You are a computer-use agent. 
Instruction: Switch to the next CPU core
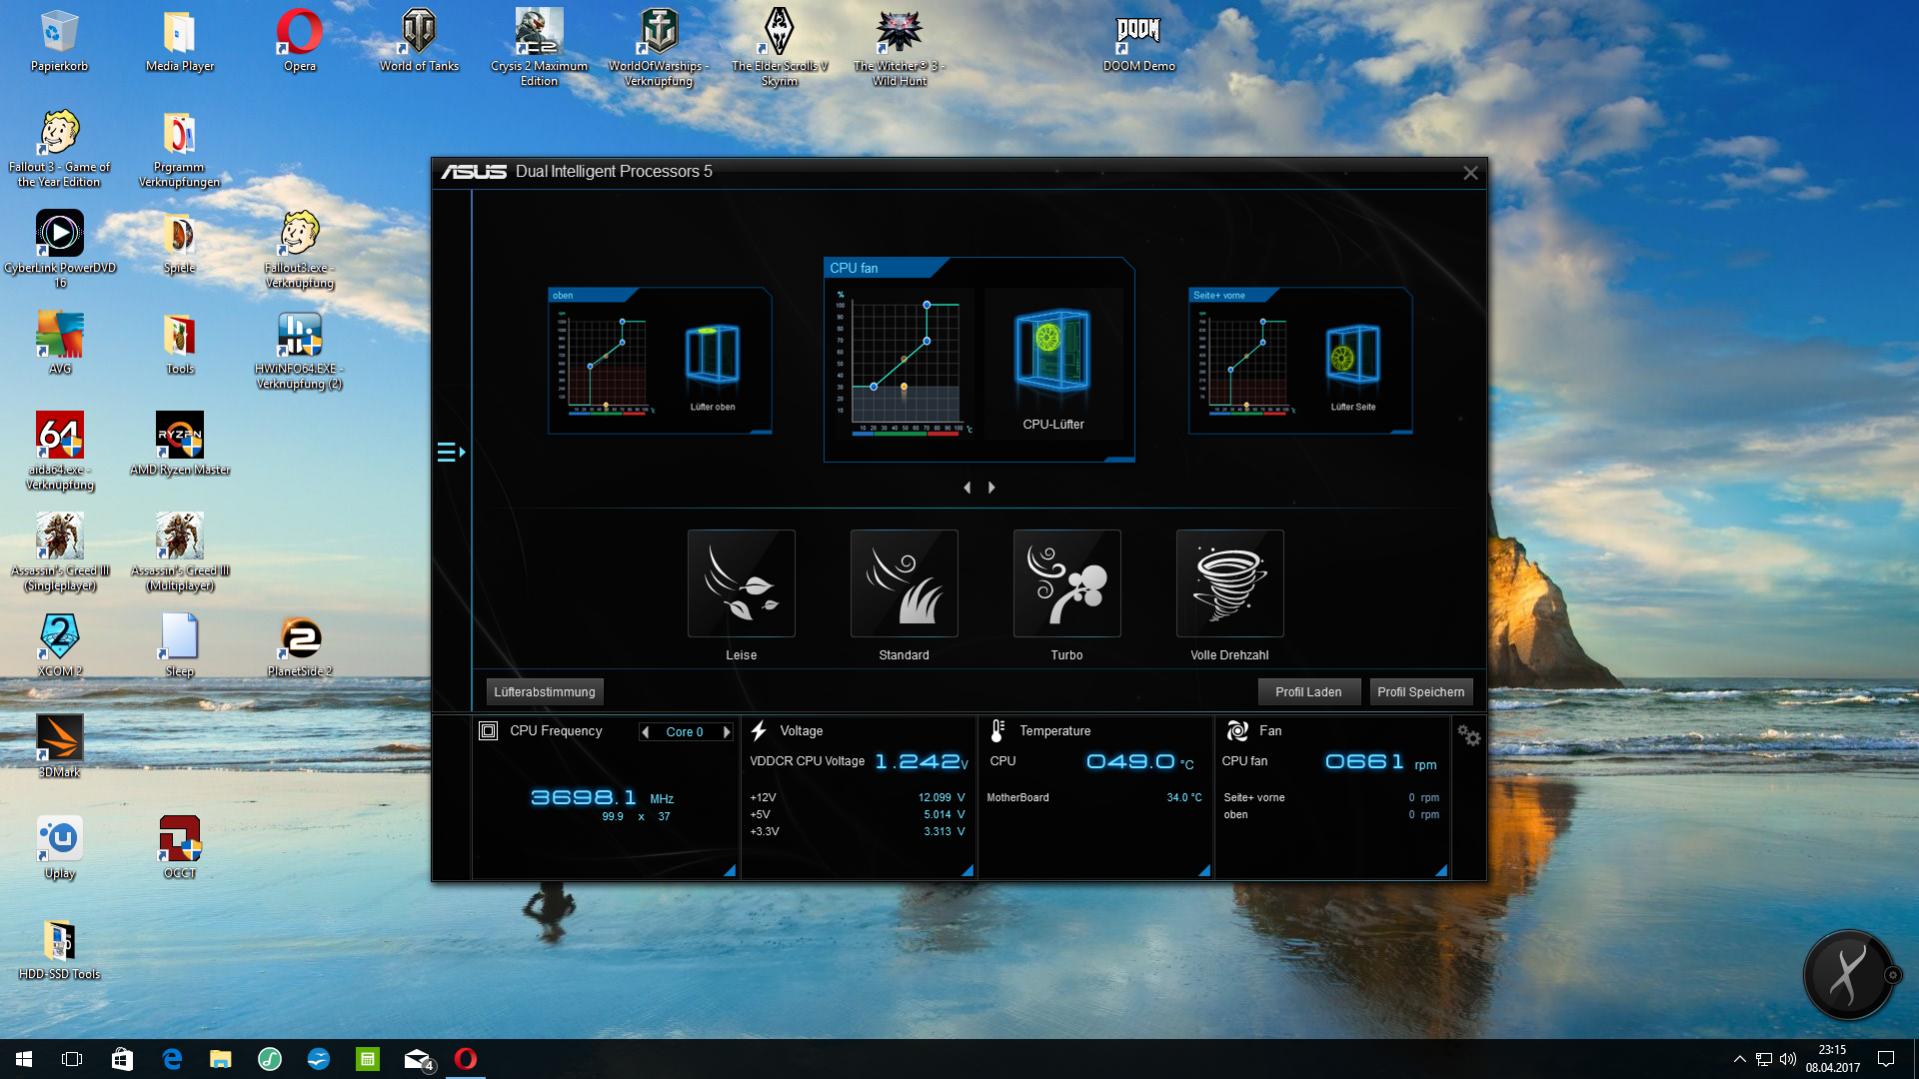tap(727, 732)
